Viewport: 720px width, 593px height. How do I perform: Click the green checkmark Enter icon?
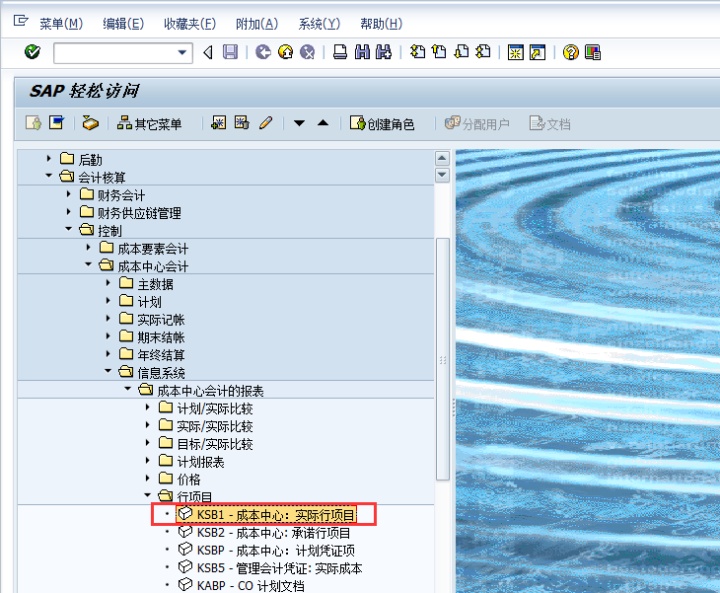tap(32, 52)
